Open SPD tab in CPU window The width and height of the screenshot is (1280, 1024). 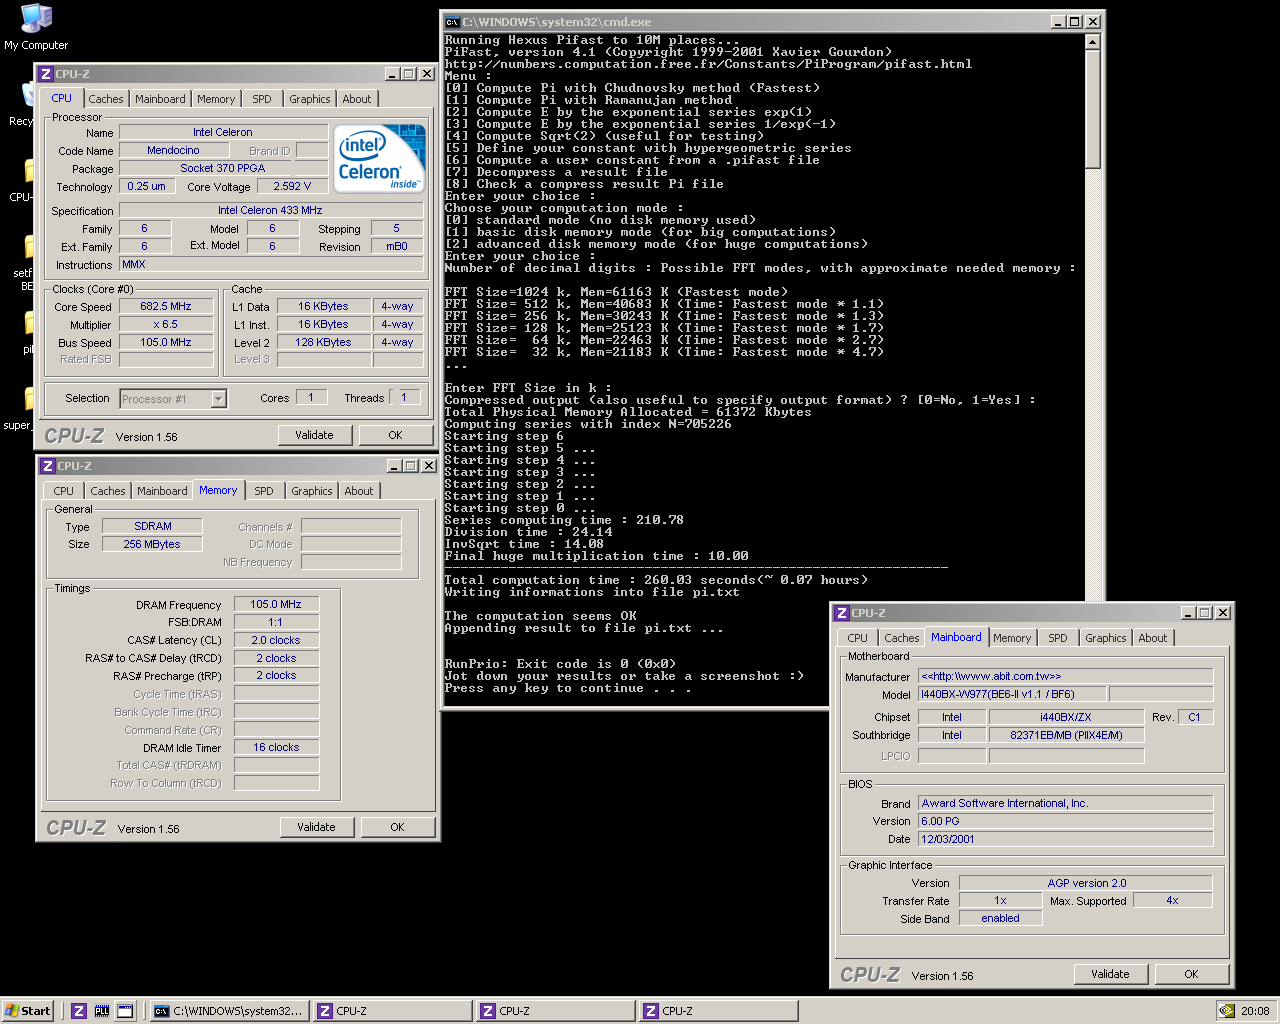pos(262,99)
